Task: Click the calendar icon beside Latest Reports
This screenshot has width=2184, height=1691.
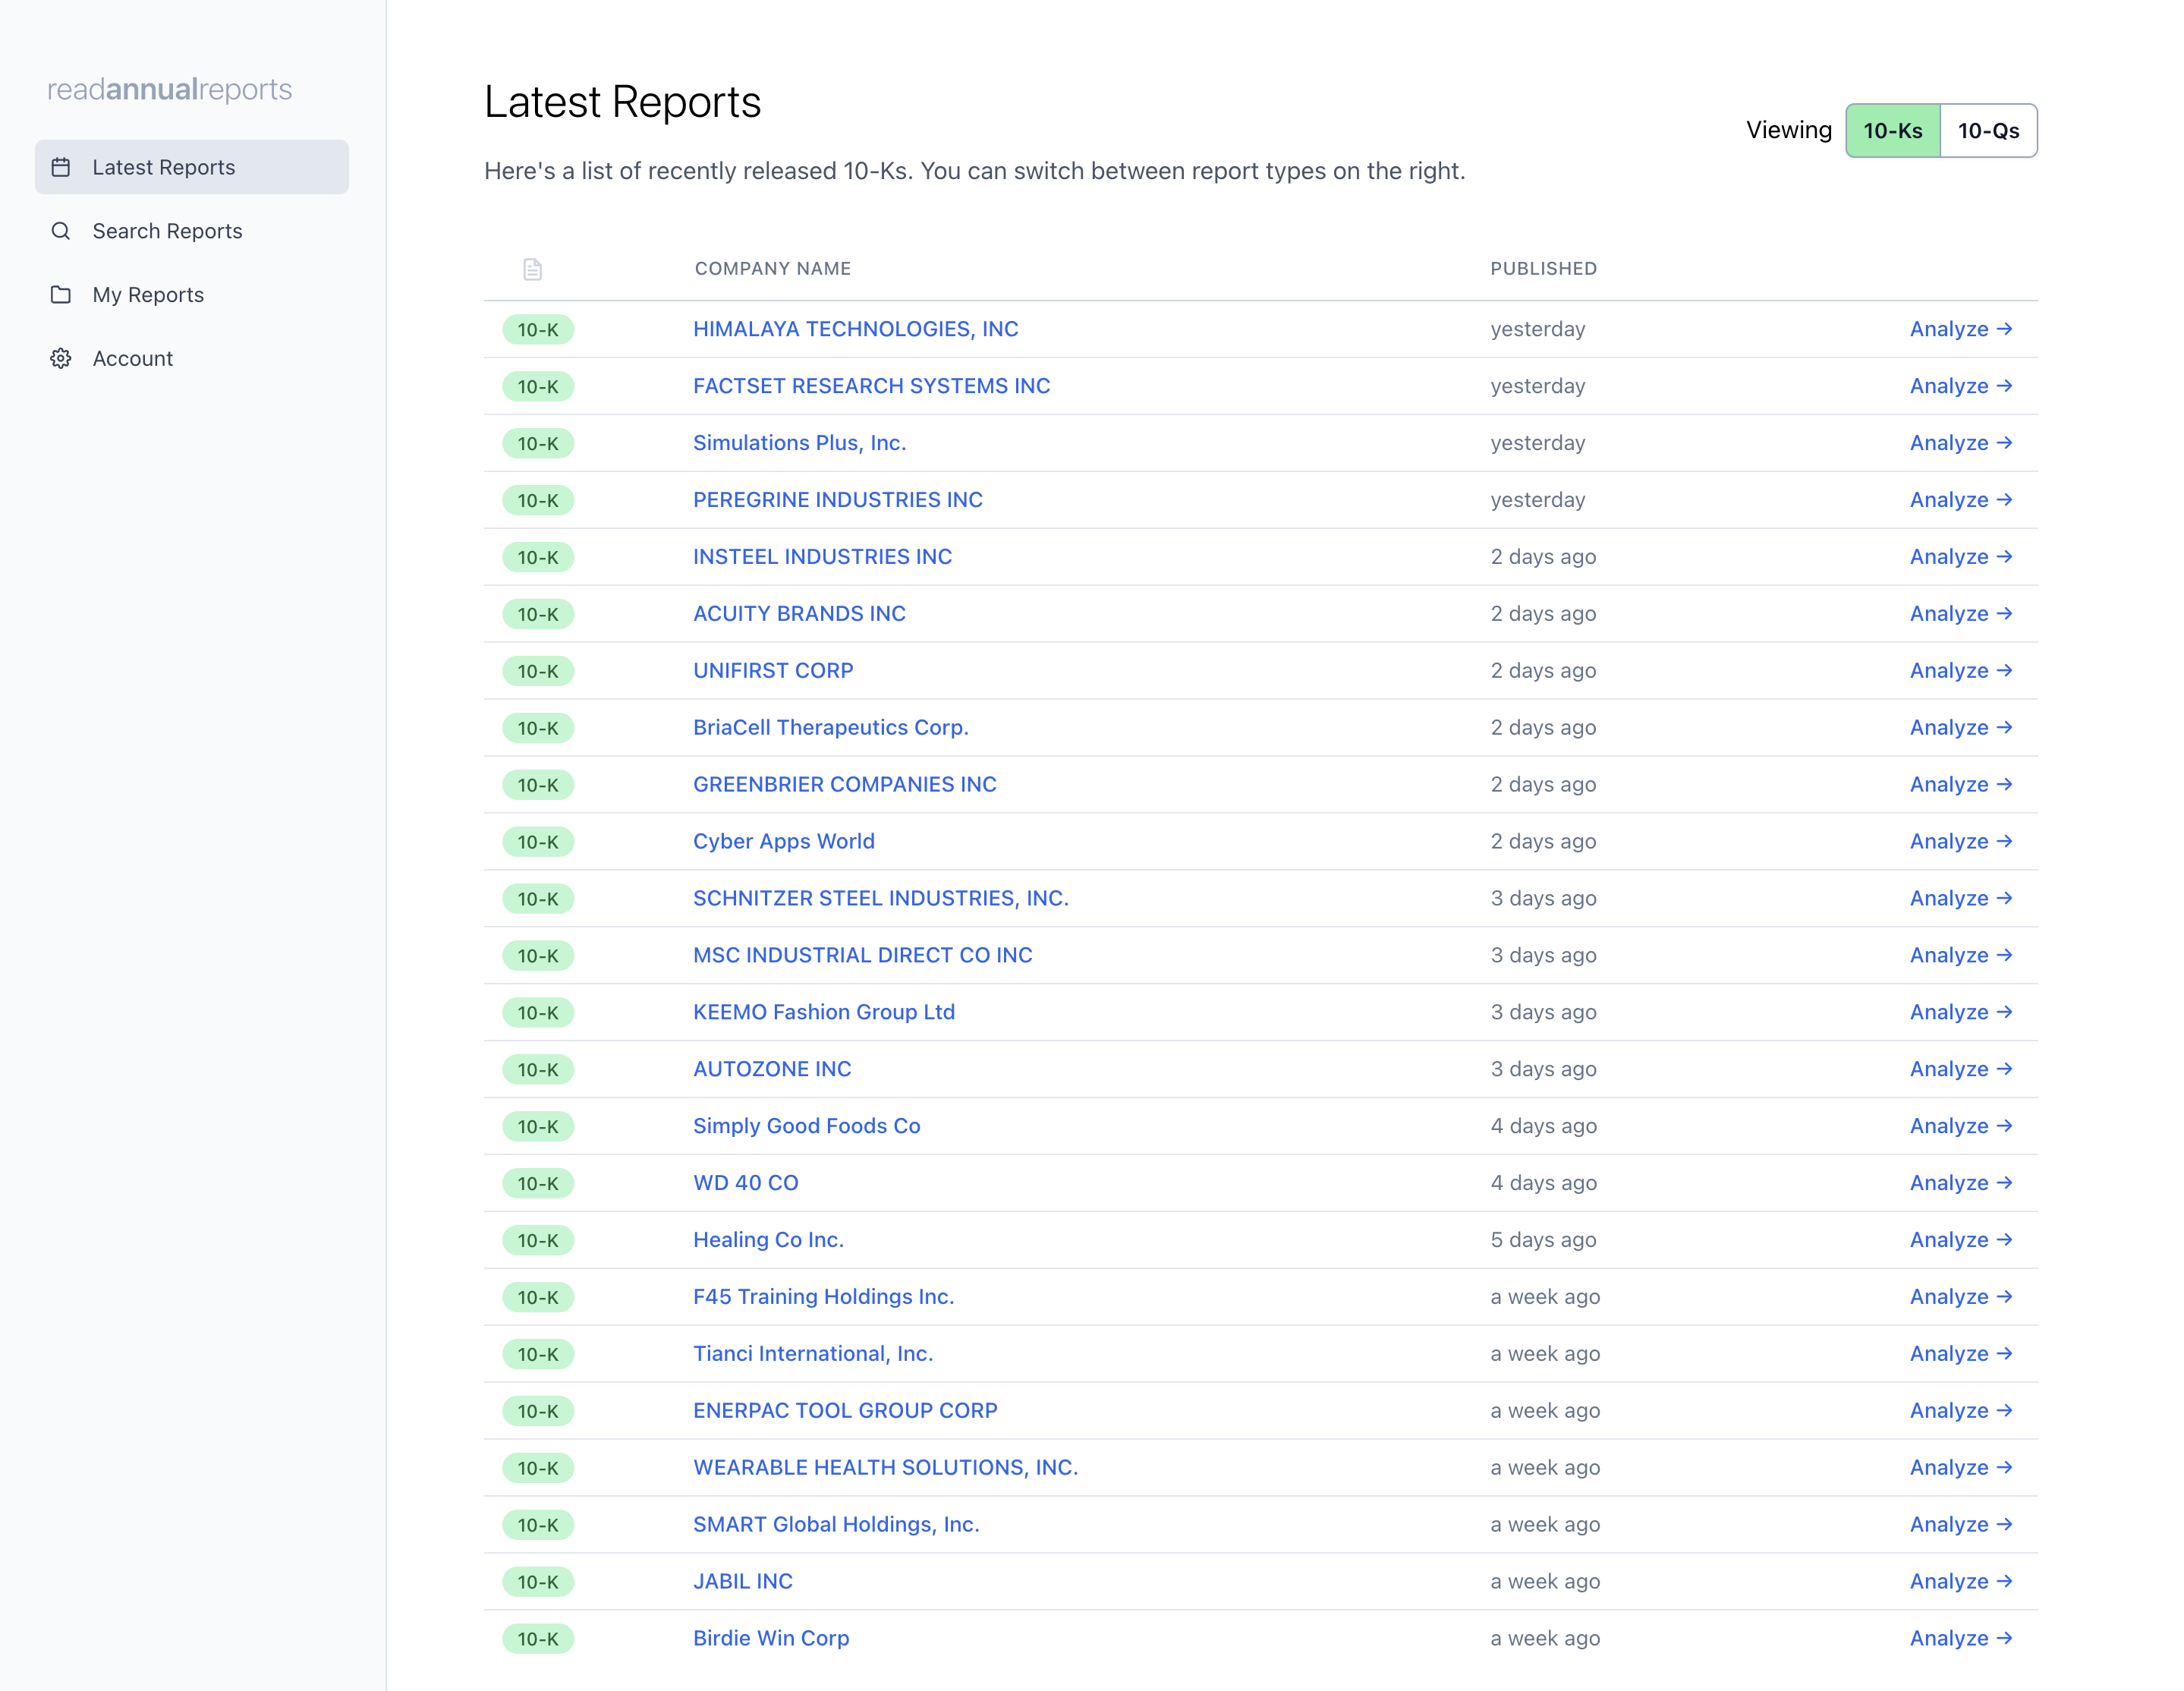Action: tap(61, 167)
